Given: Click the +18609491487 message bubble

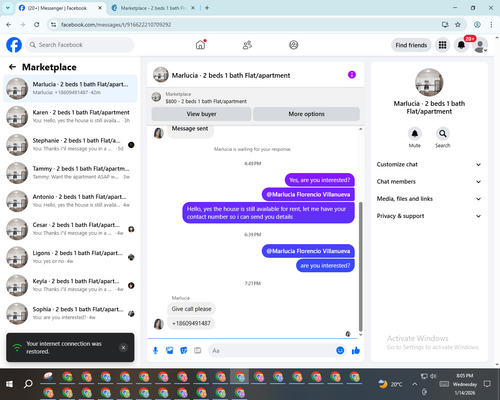Looking at the screenshot, I should pyautogui.click(x=191, y=323).
